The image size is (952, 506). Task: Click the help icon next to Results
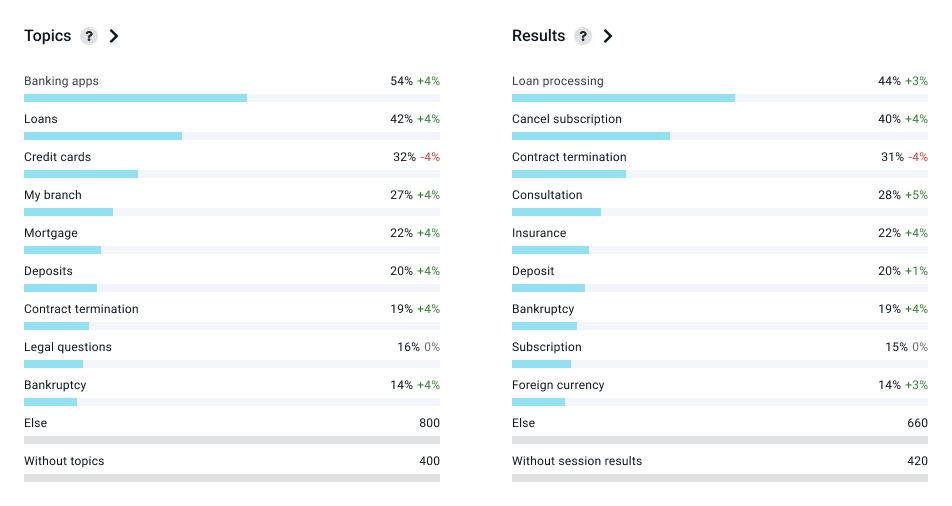pos(582,36)
